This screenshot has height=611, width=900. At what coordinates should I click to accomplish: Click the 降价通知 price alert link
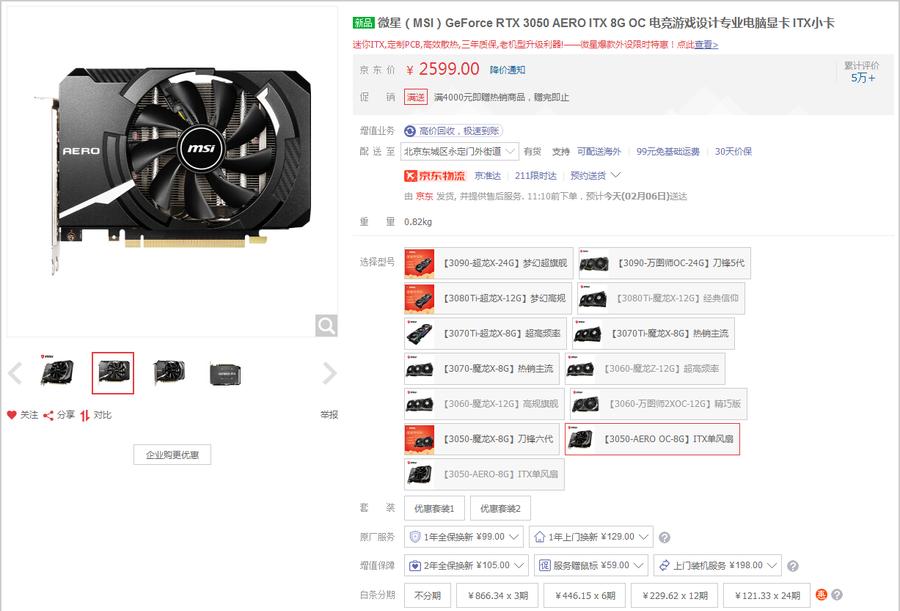(x=507, y=70)
